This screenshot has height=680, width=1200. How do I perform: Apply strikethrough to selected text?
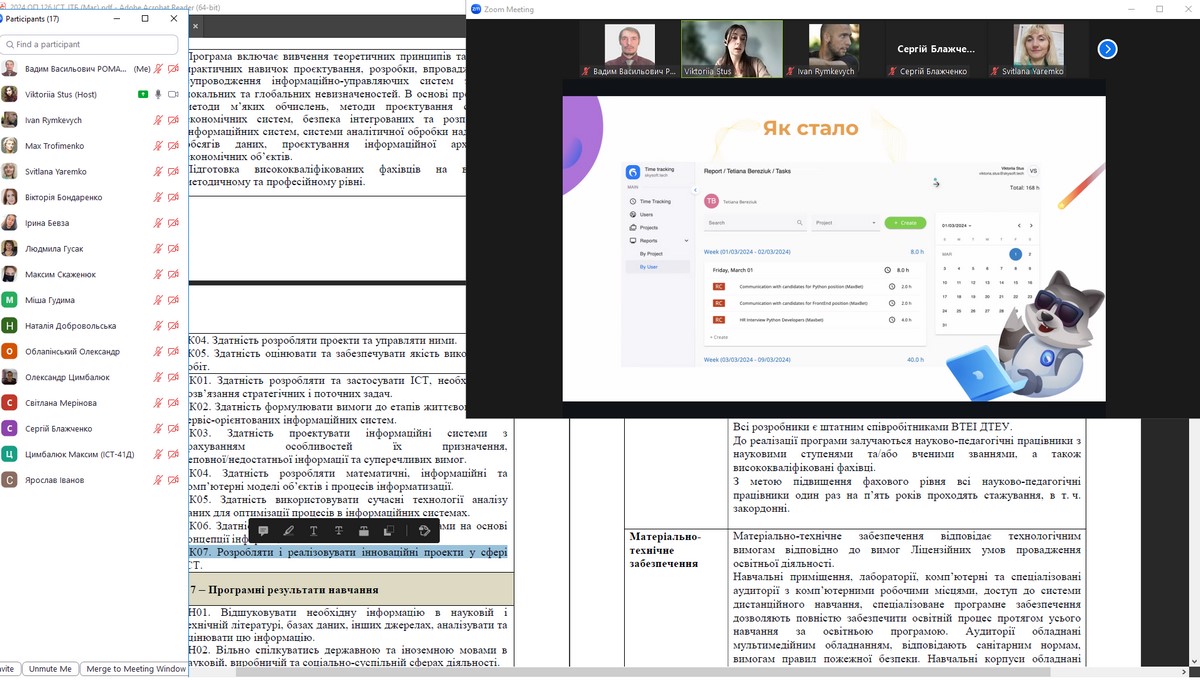(x=339, y=531)
